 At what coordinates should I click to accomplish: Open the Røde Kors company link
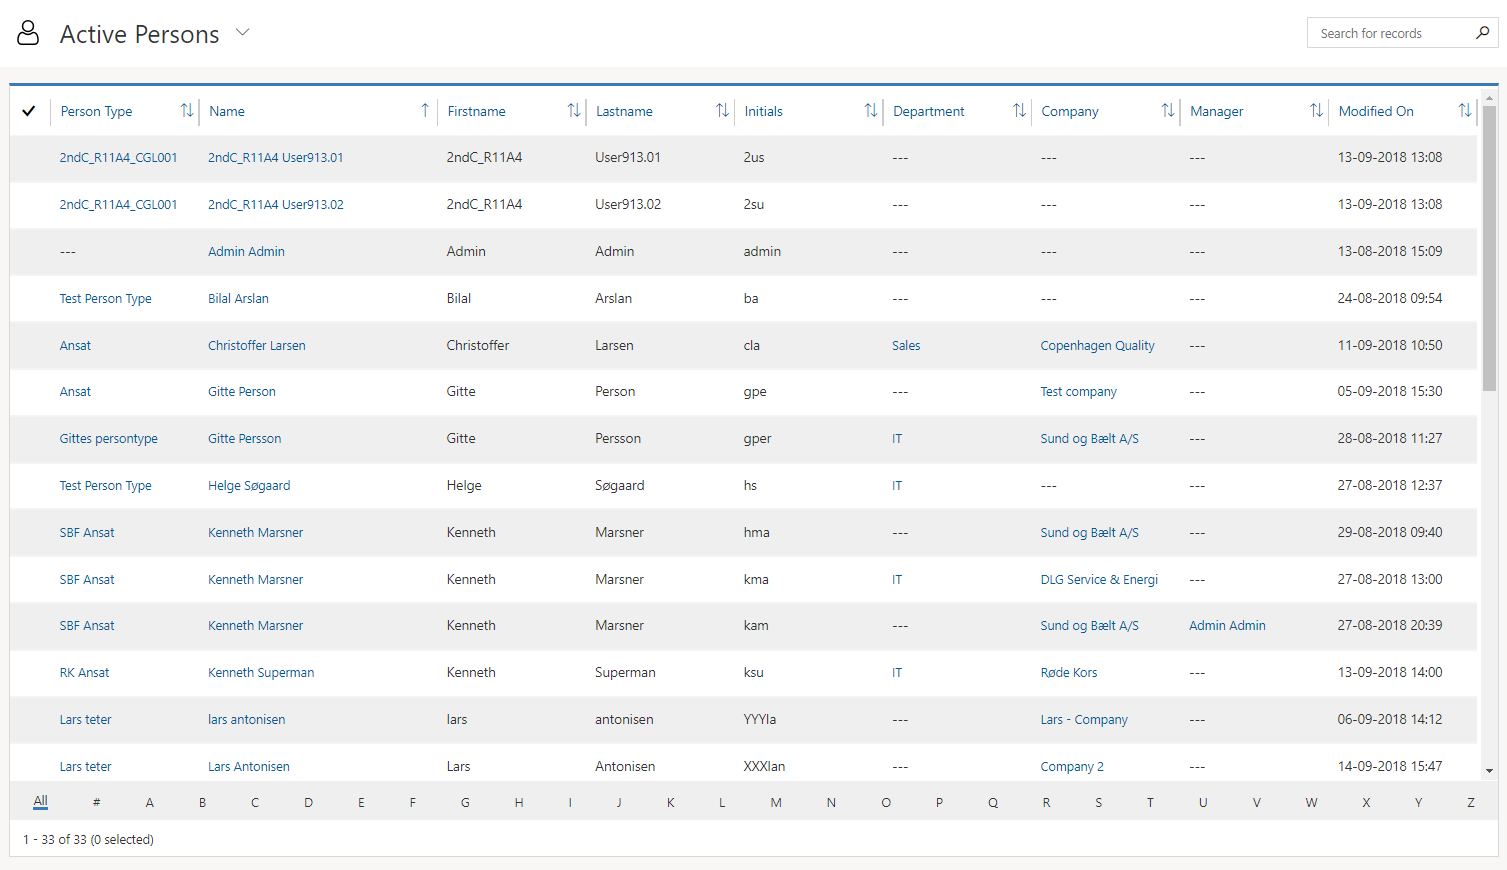(x=1068, y=672)
